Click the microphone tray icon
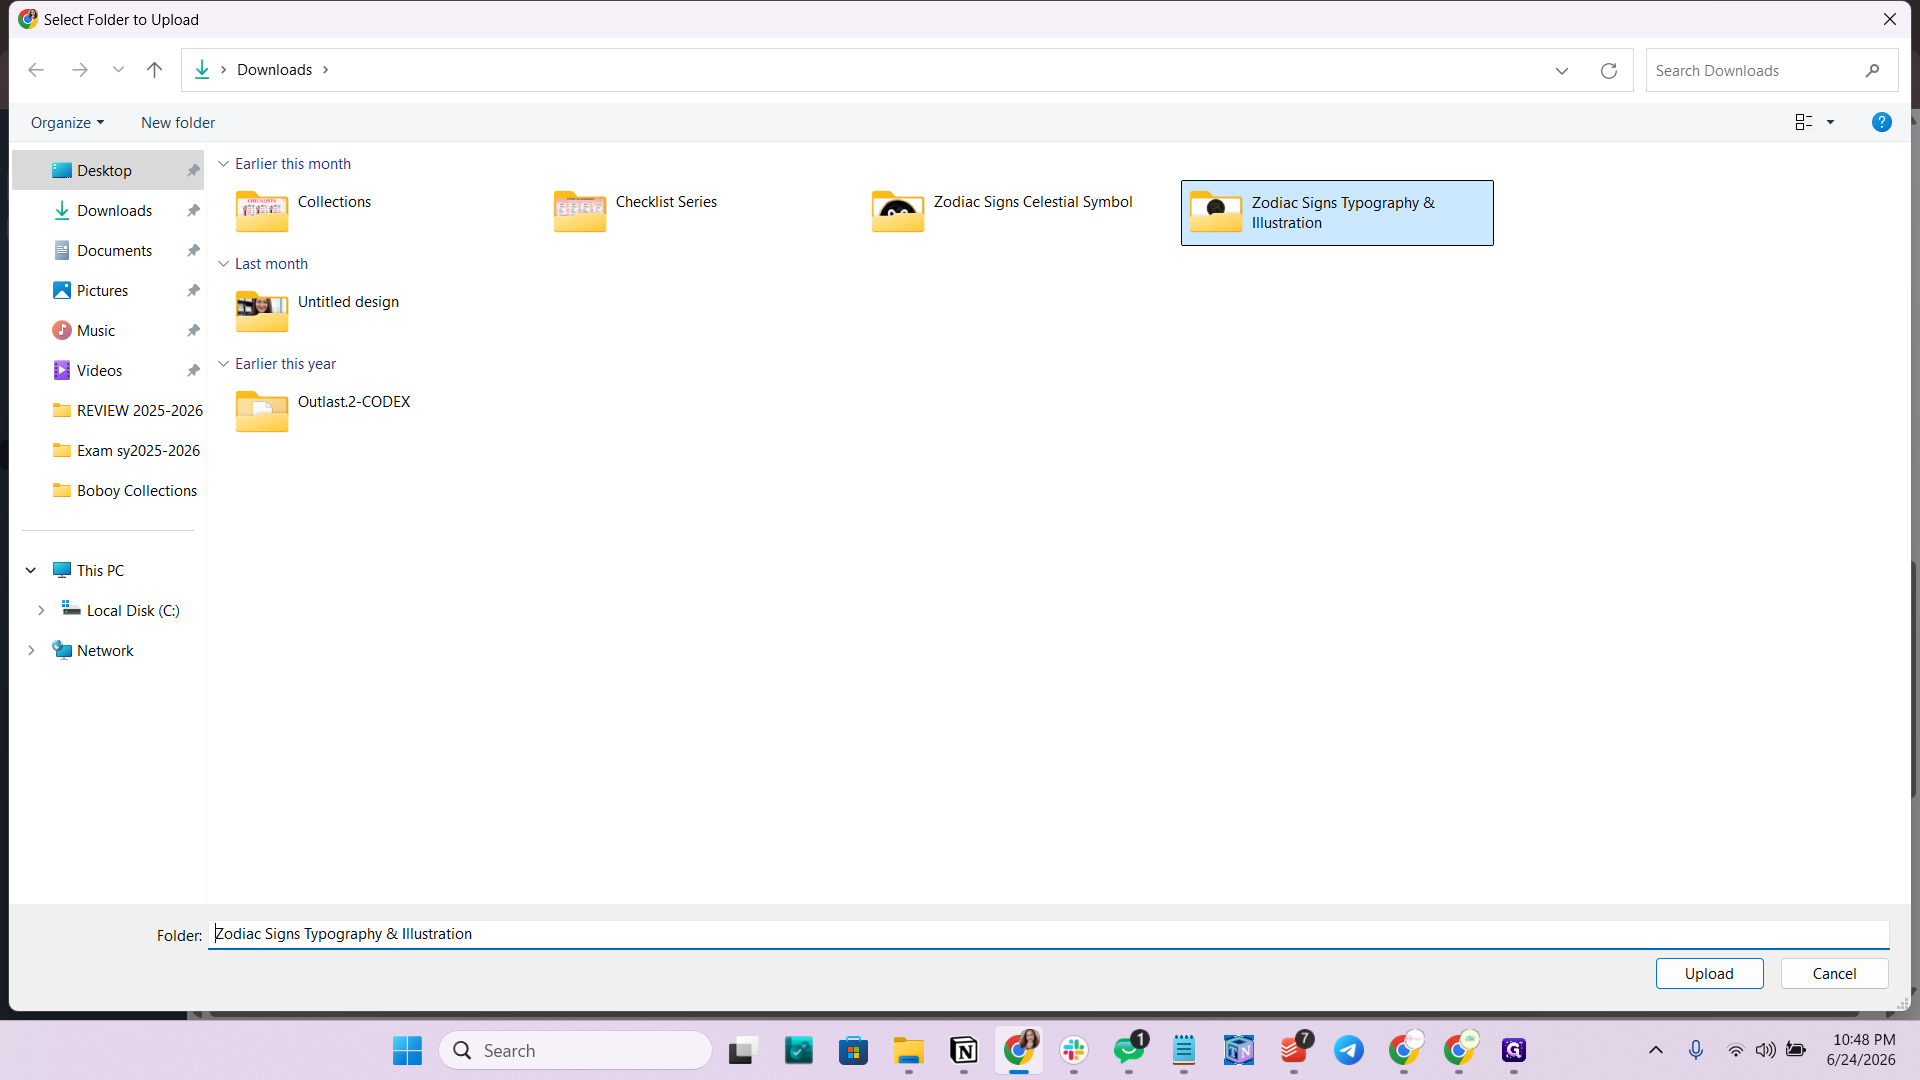 pyautogui.click(x=1696, y=1050)
